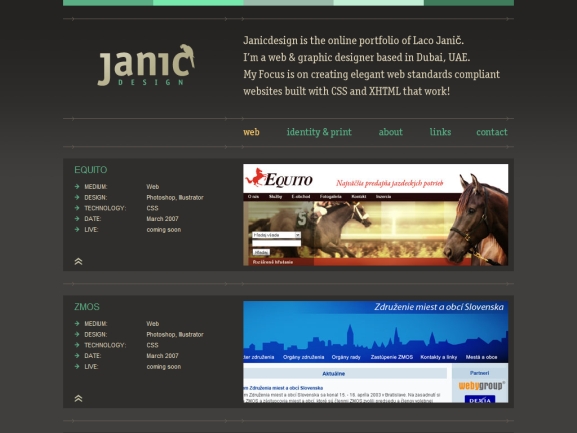This screenshot has height=433, width=577.
Task: Open the ZMOS website screenshot thumbnail
Action: (375, 352)
